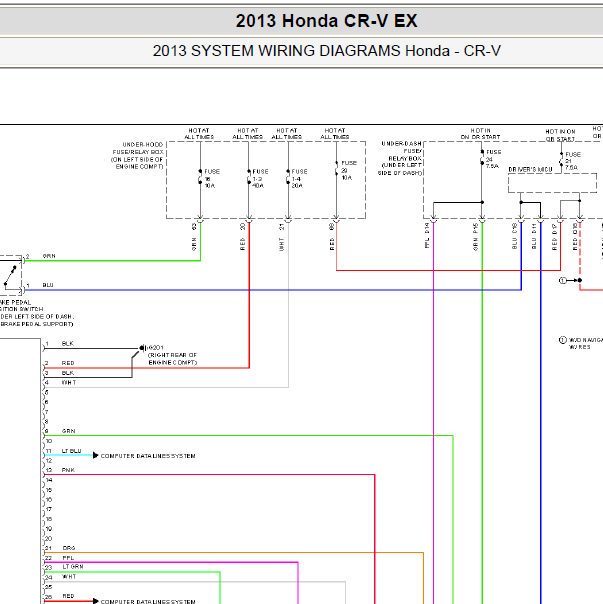The height and width of the screenshot is (604, 603).
Task: Click the vertical GRN 63 wire label
Action: [x=194, y=237]
